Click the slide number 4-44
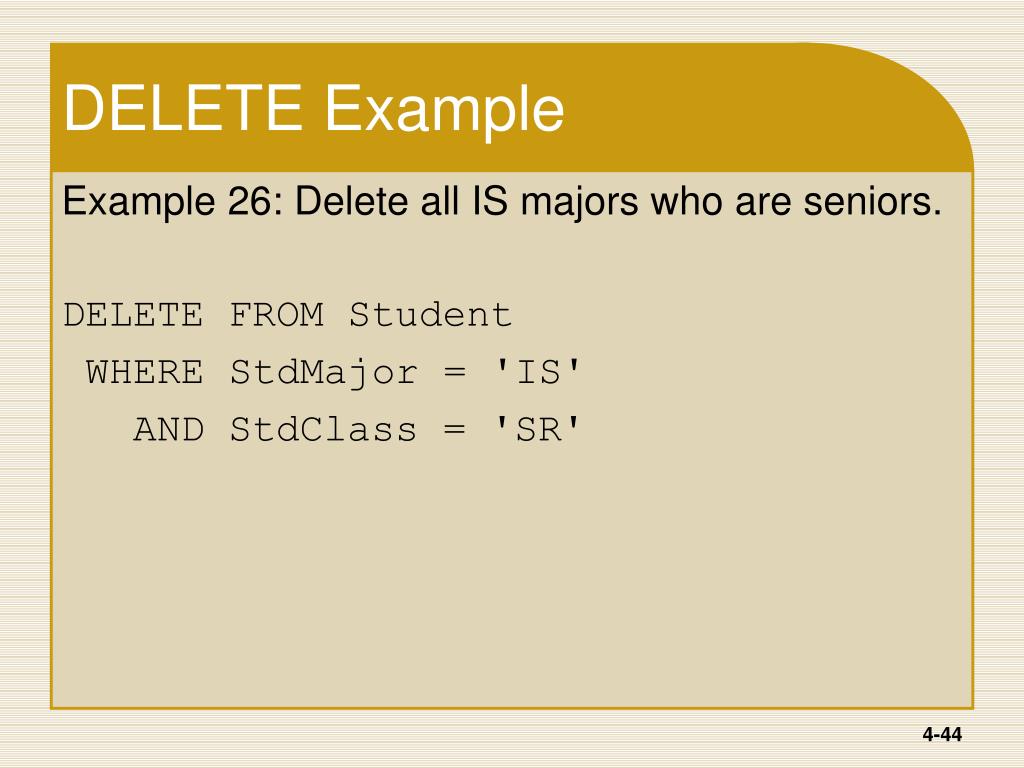 click(942, 735)
